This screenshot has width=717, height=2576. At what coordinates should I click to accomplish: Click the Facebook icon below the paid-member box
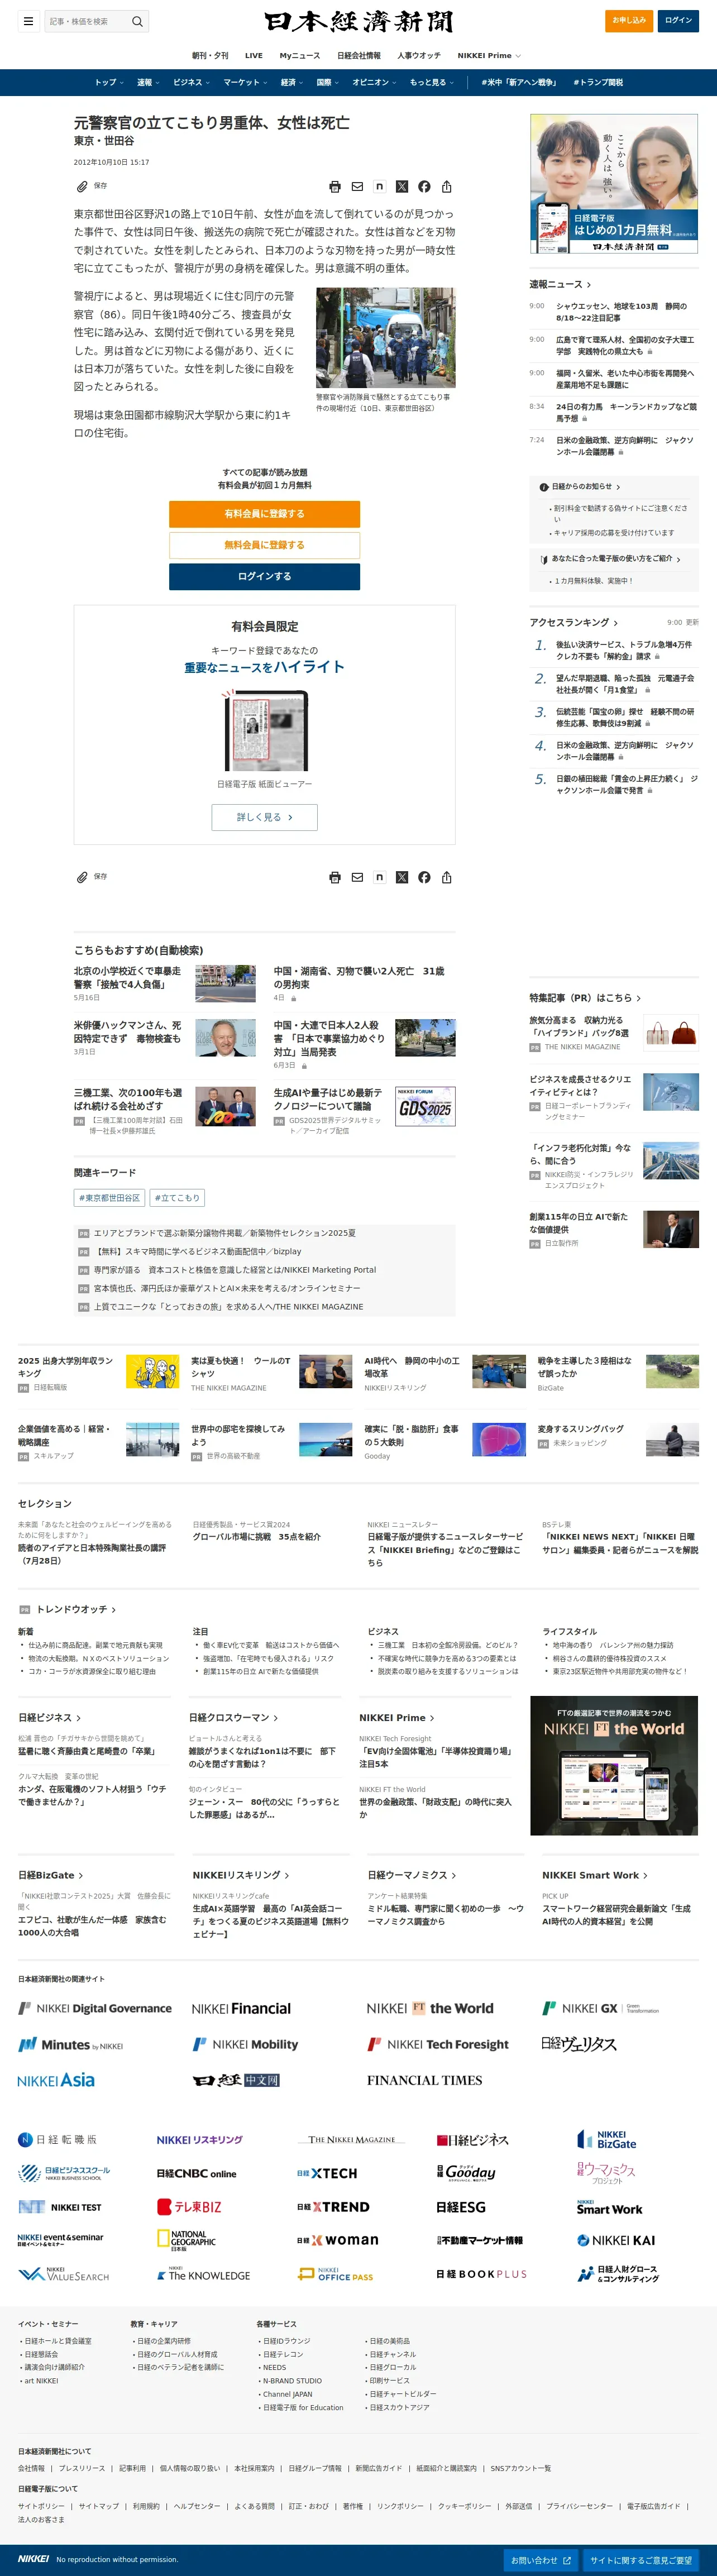tap(424, 878)
